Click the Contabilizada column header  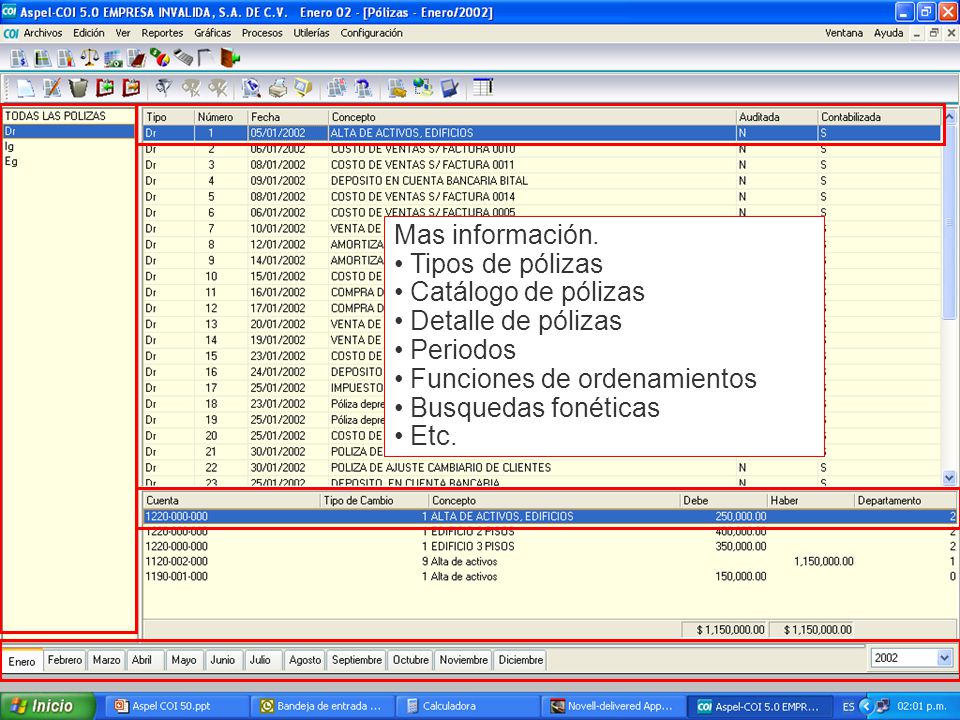(879, 117)
